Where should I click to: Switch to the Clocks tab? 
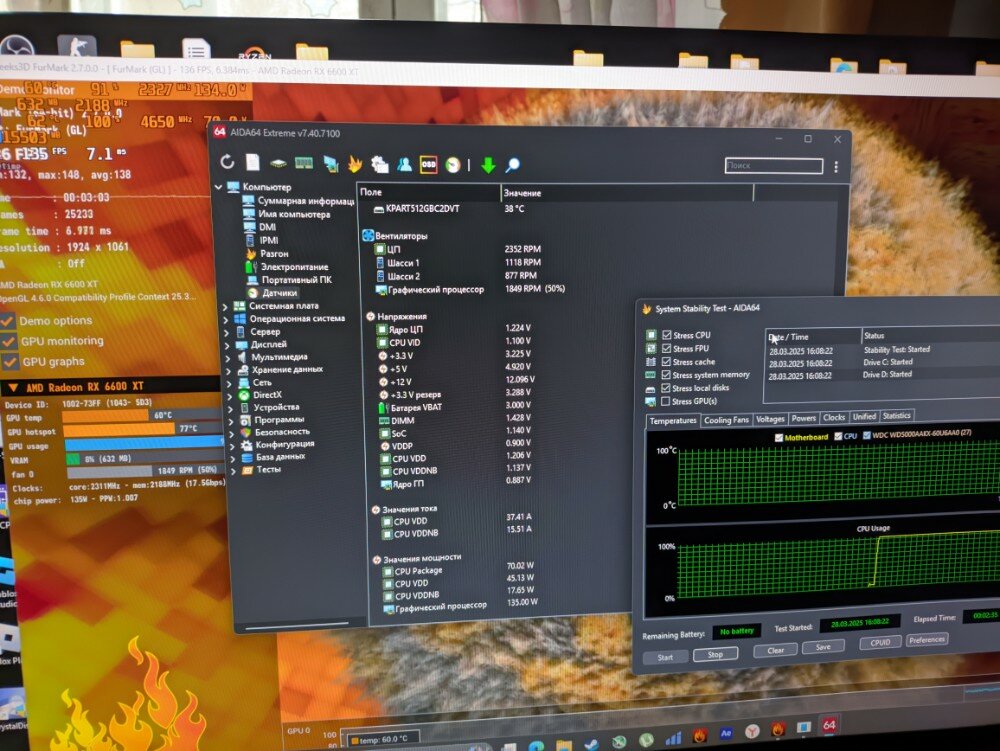click(834, 417)
